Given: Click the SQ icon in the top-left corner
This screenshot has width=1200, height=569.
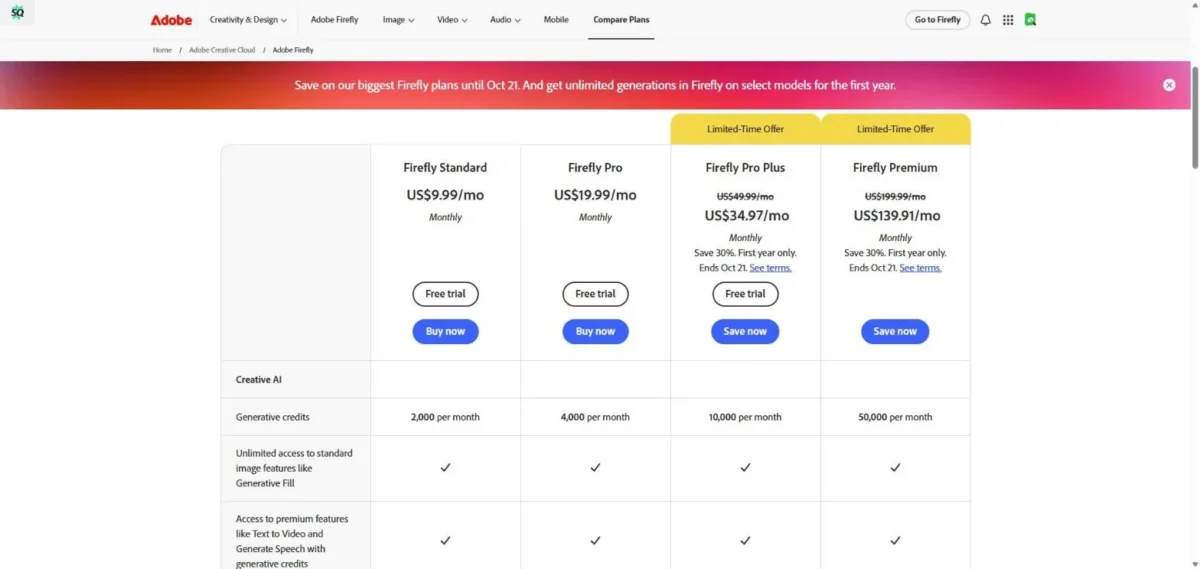Looking at the screenshot, I should click(17, 13).
